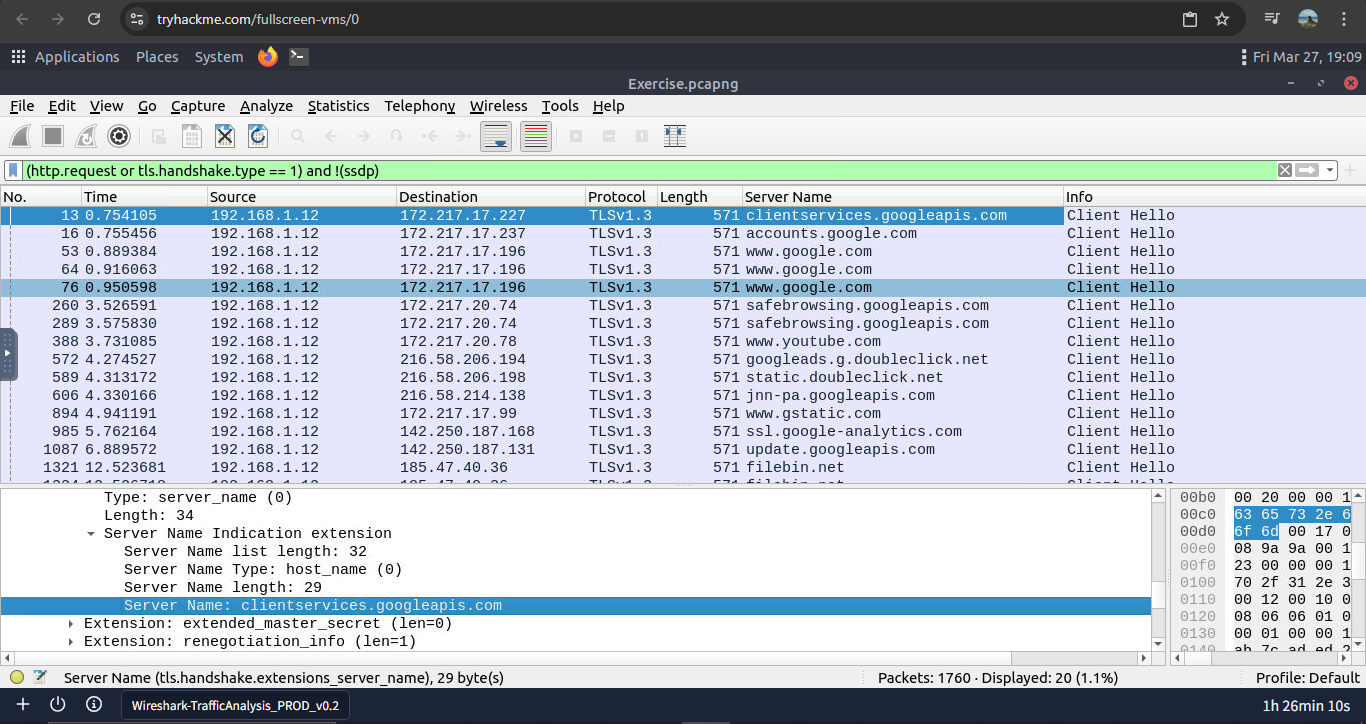The width and height of the screenshot is (1366, 724).
Task: Launch Firefox from the top panel
Action: point(267,57)
